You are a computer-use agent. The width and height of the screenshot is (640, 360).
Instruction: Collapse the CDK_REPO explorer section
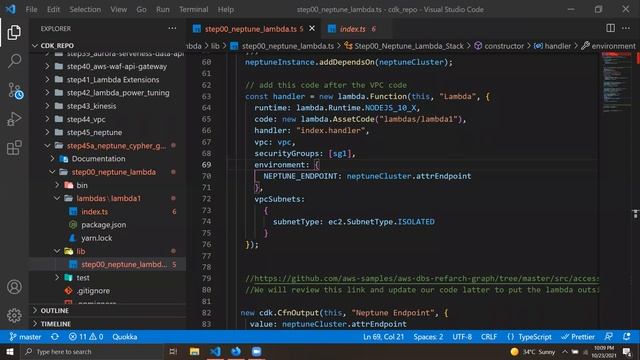(57, 46)
